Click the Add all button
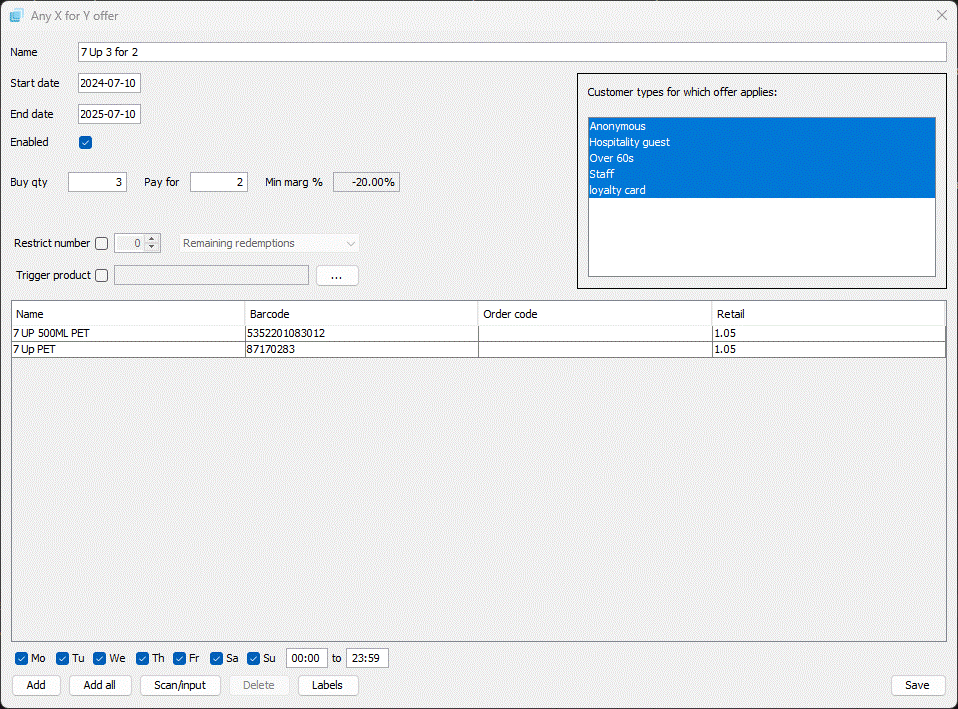The height and width of the screenshot is (709, 958). coord(100,685)
